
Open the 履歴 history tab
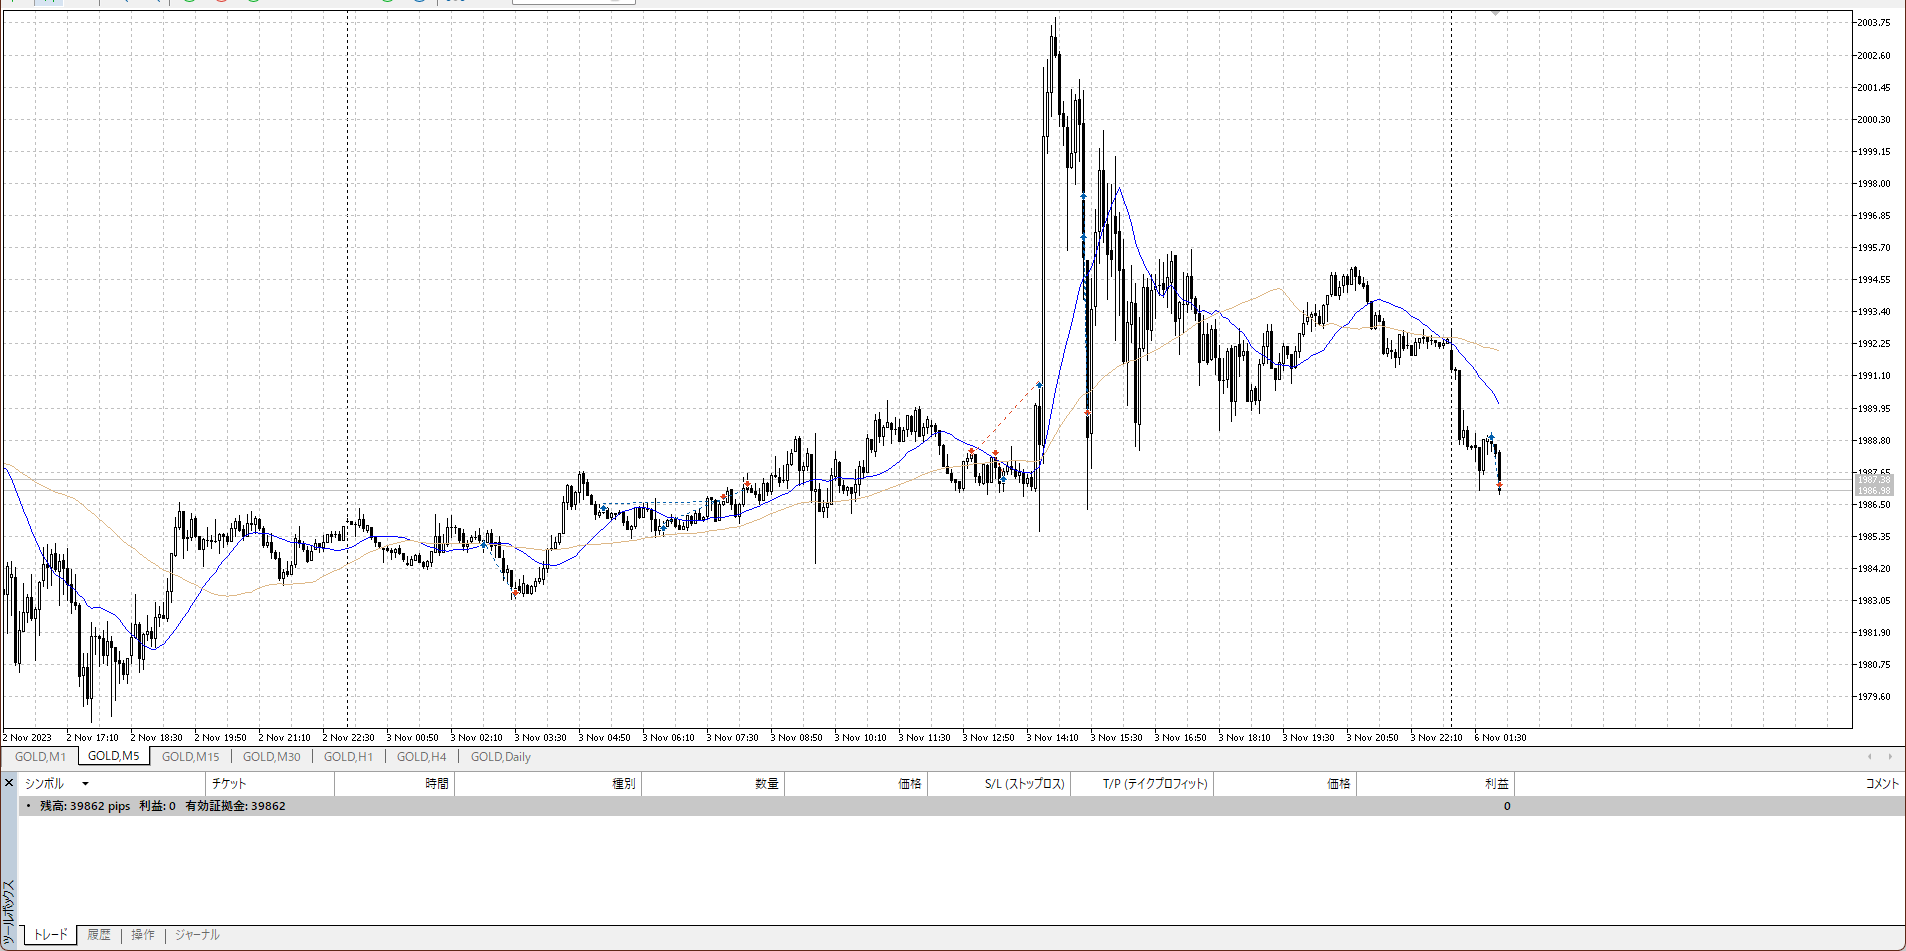pyautogui.click(x=99, y=935)
